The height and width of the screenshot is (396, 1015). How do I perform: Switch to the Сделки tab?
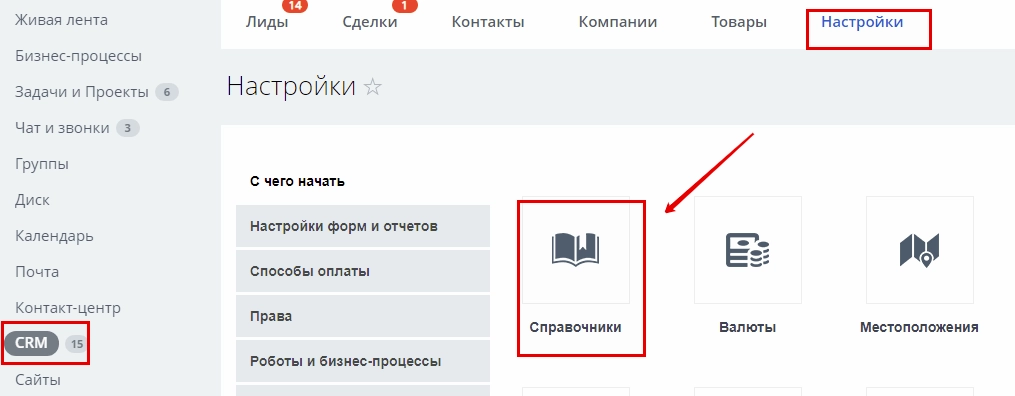click(370, 22)
